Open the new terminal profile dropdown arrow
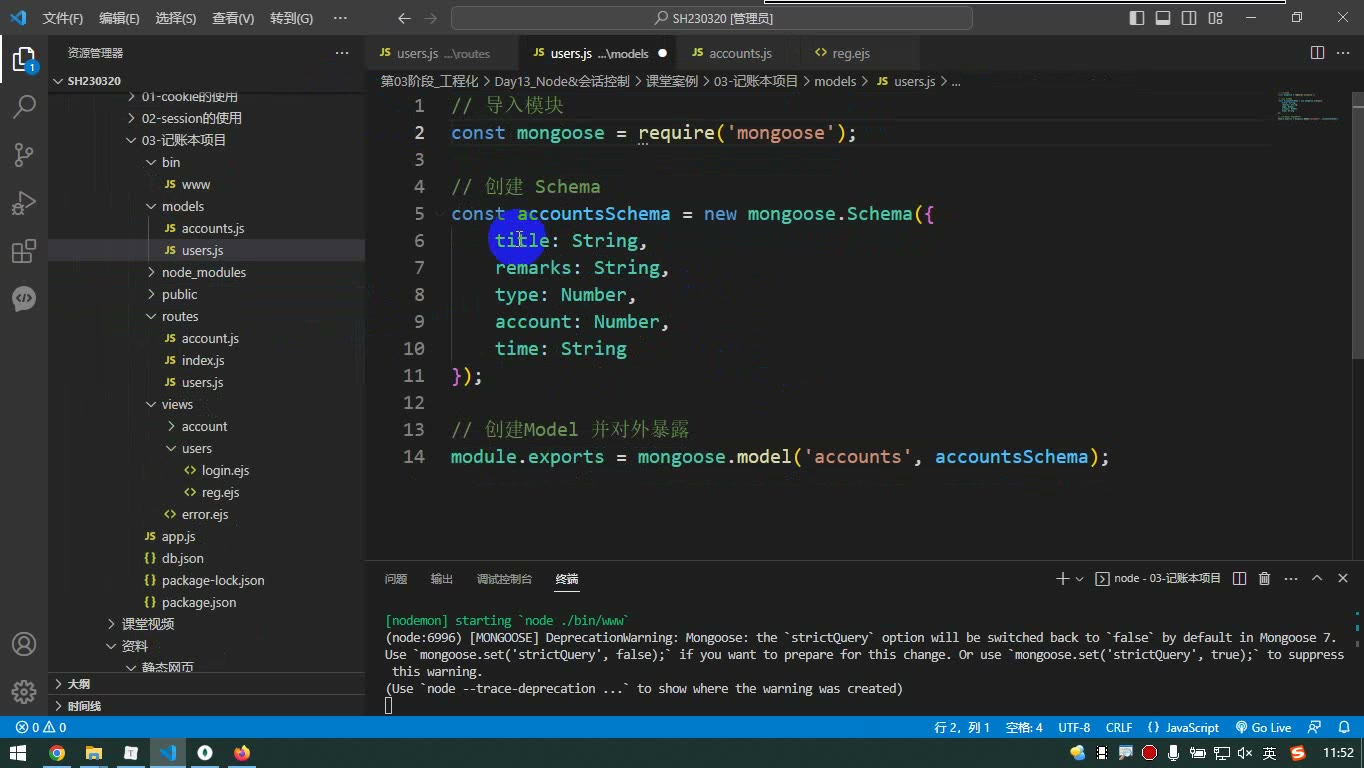 coord(1080,579)
